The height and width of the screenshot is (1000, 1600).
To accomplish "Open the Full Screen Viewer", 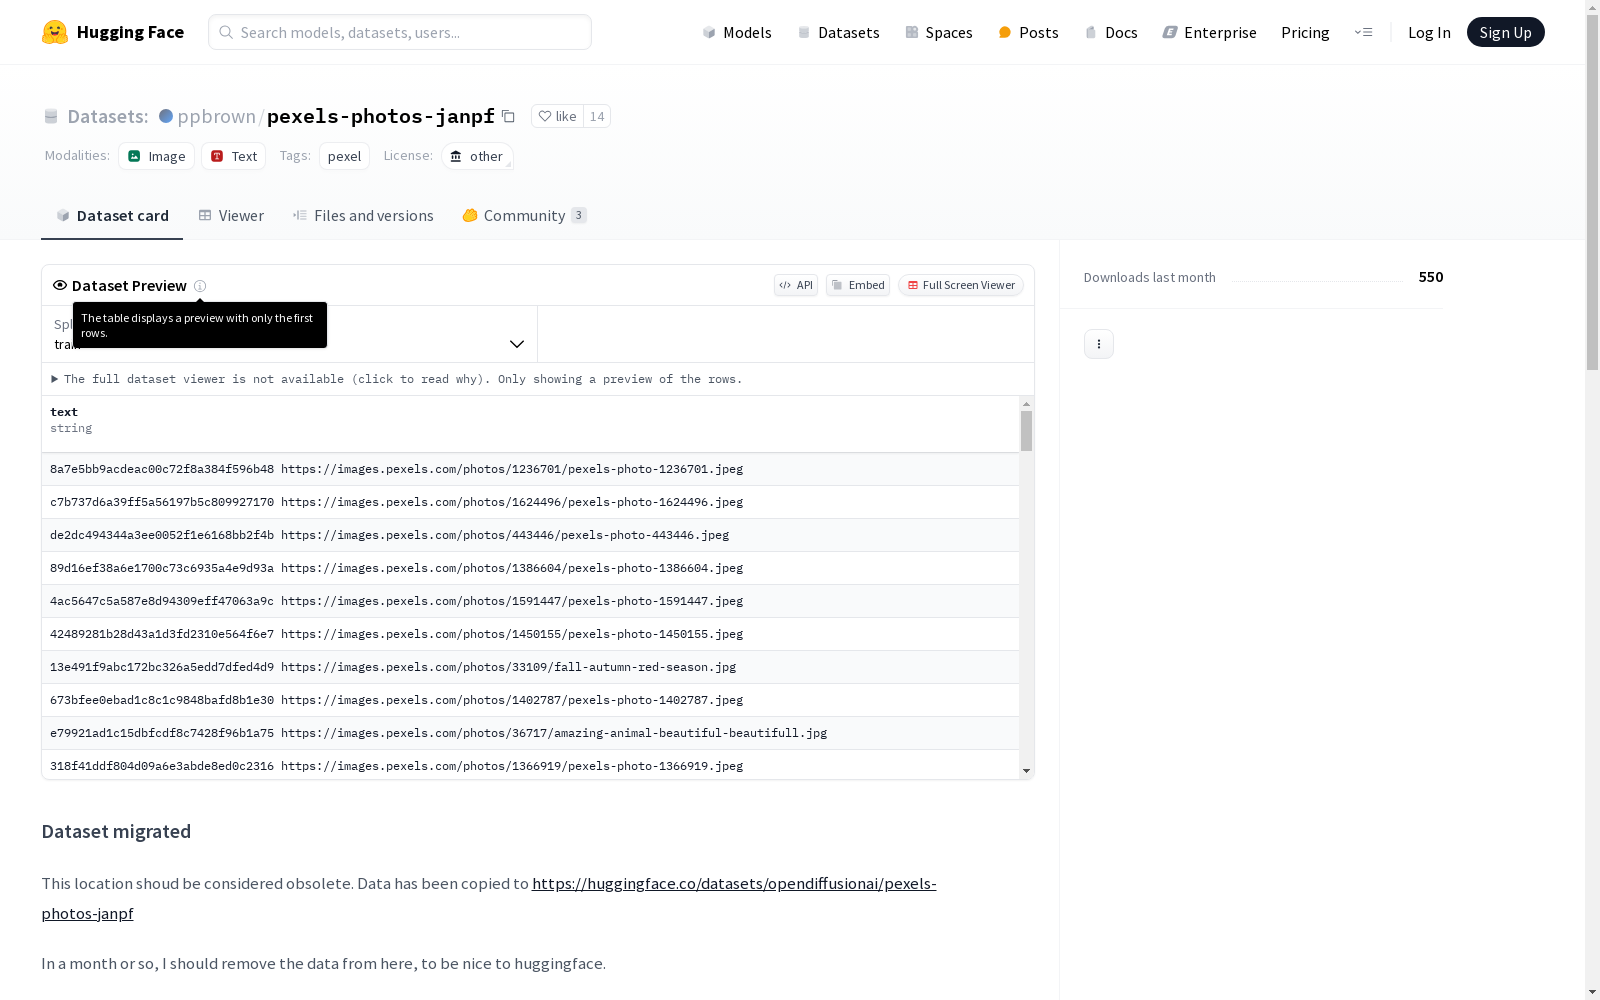I will pyautogui.click(x=961, y=285).
